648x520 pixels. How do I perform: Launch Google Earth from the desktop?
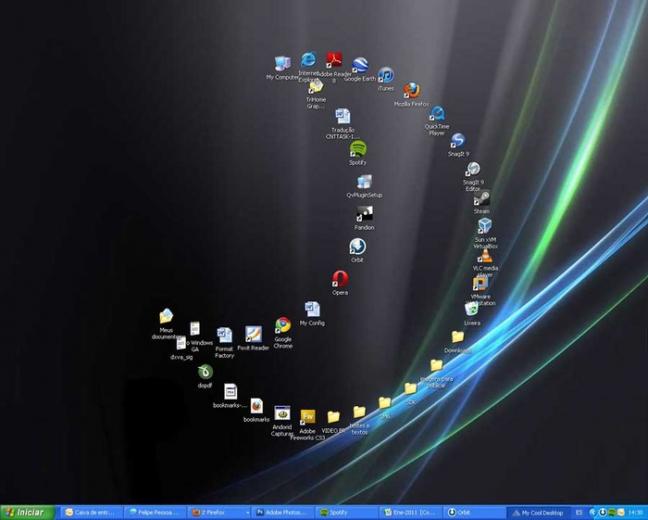(x=360, y=65)
